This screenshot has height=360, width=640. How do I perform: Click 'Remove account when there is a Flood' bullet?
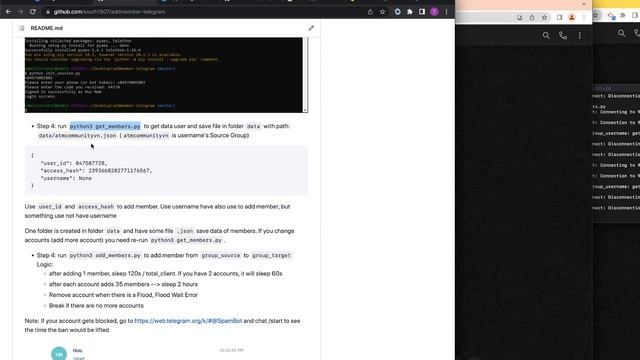pyautogui.click(x=123, y=295)
